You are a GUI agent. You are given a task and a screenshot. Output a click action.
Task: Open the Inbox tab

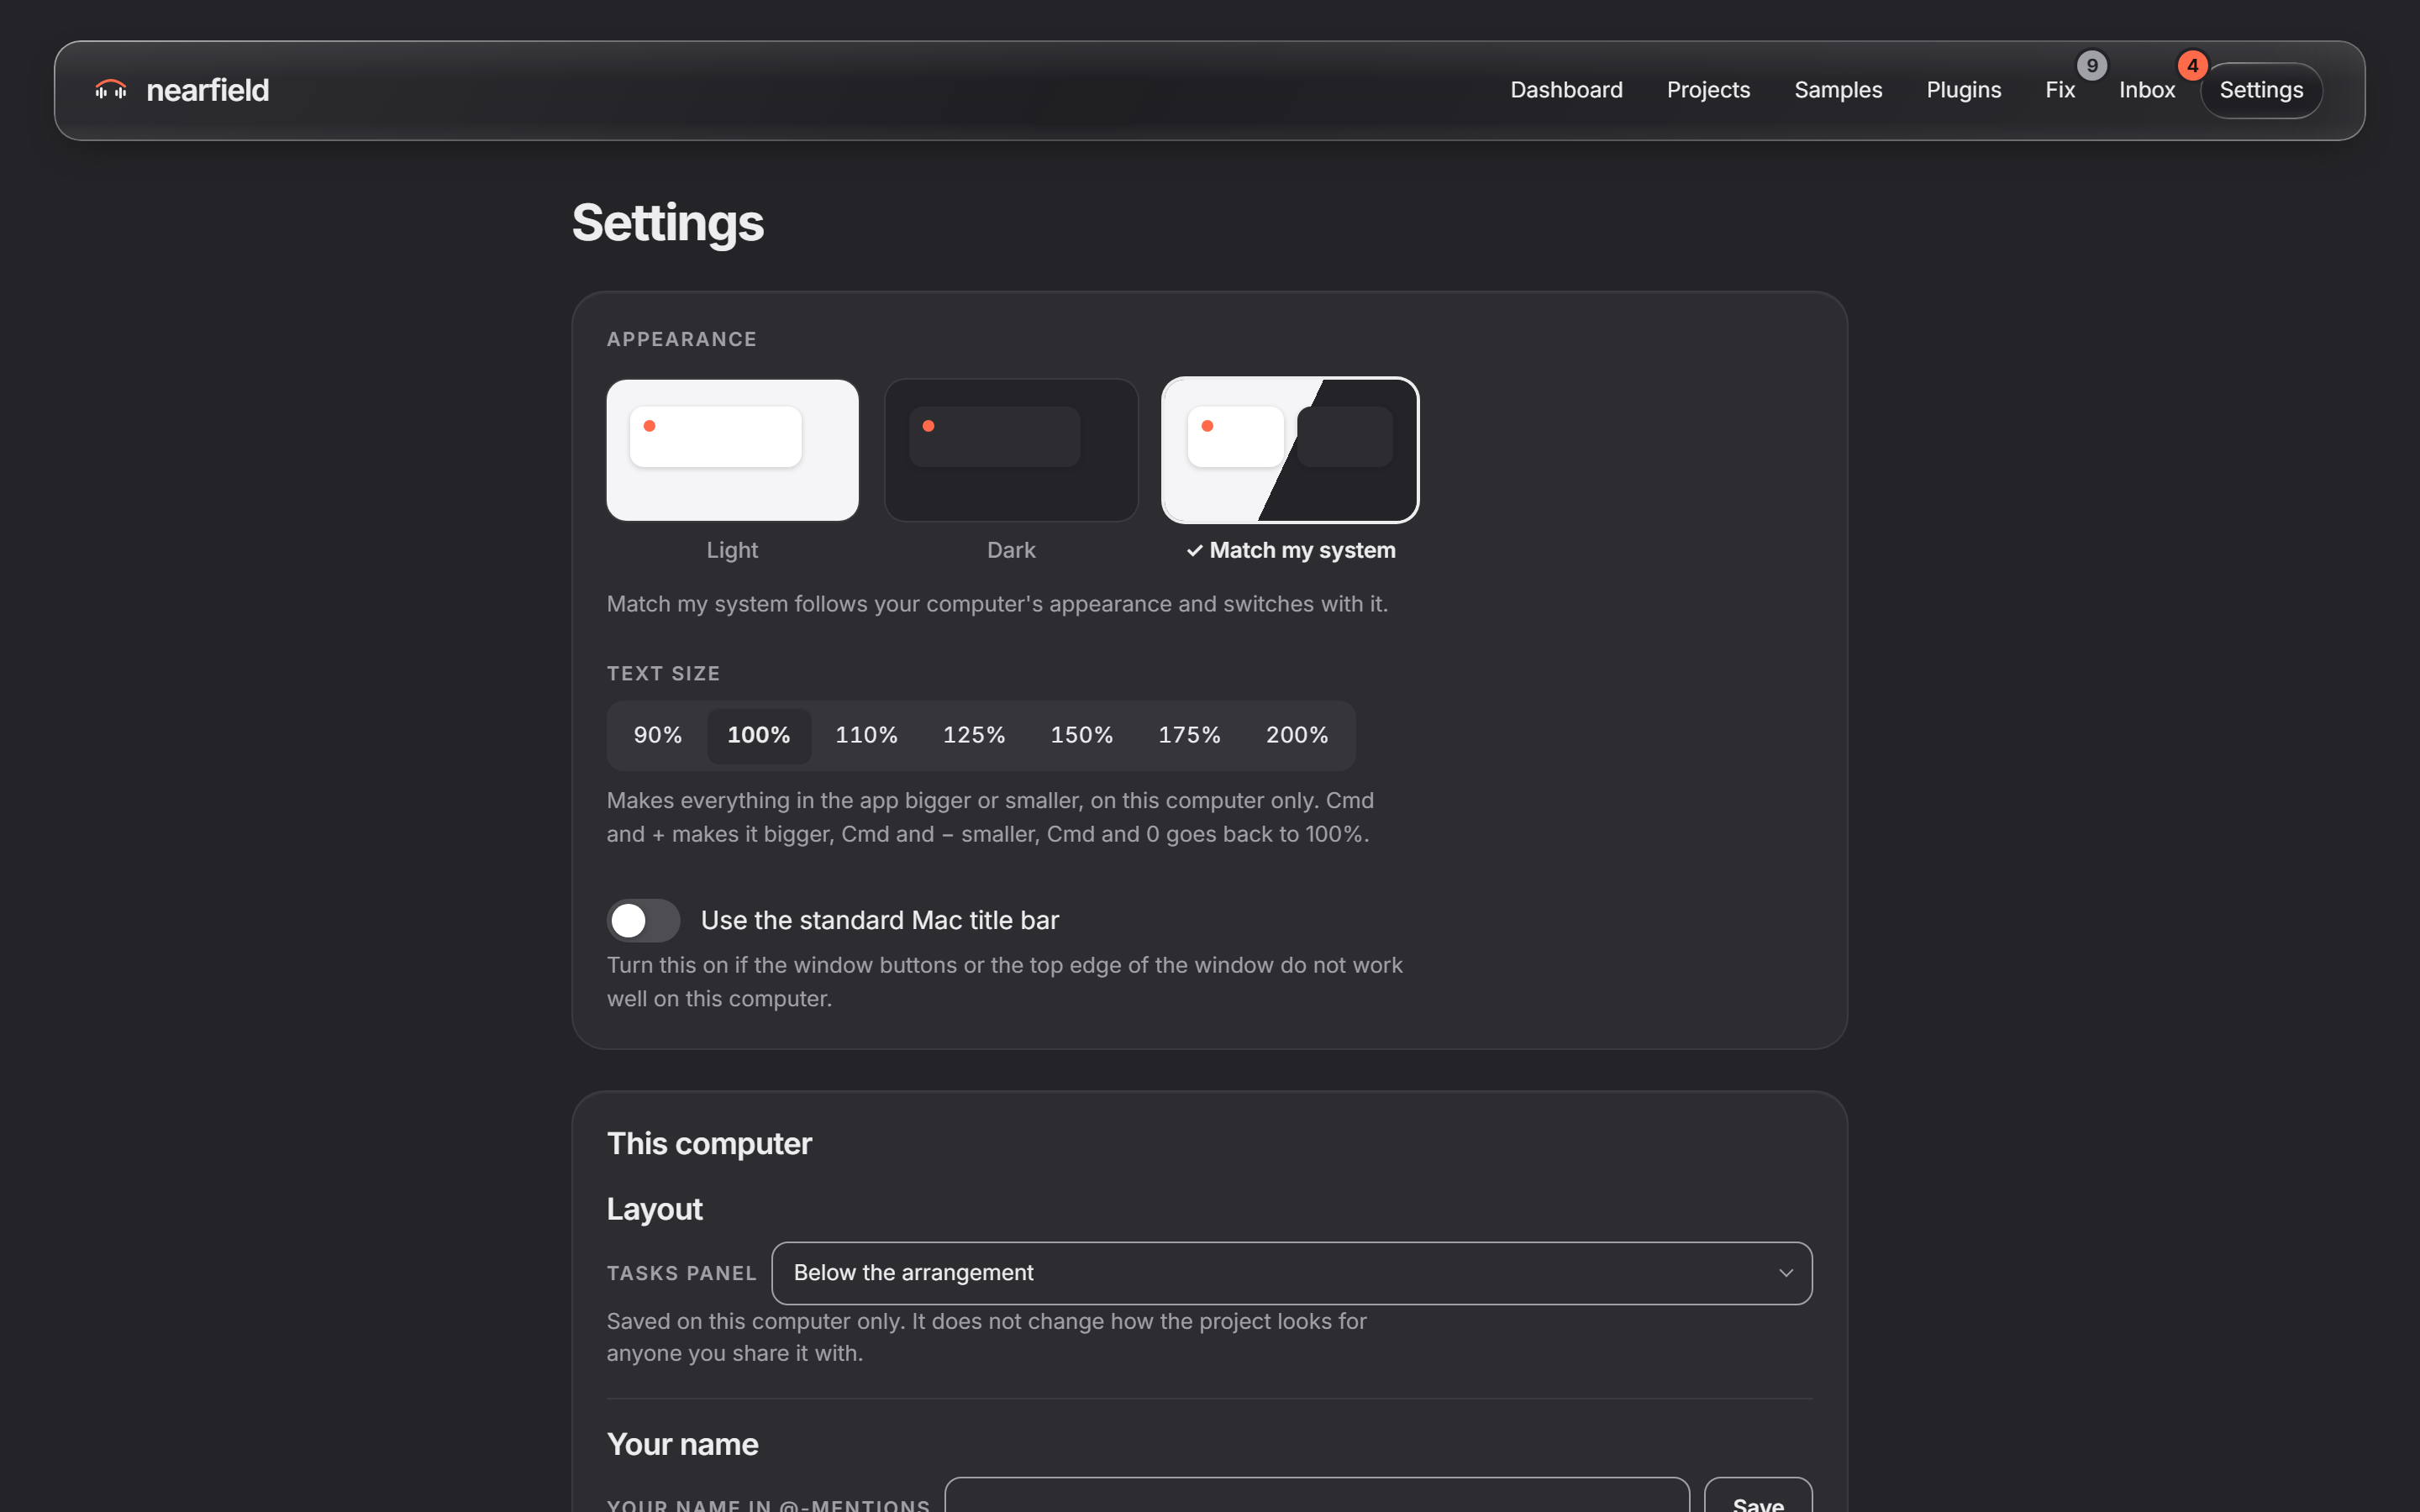pos(2147,90)
